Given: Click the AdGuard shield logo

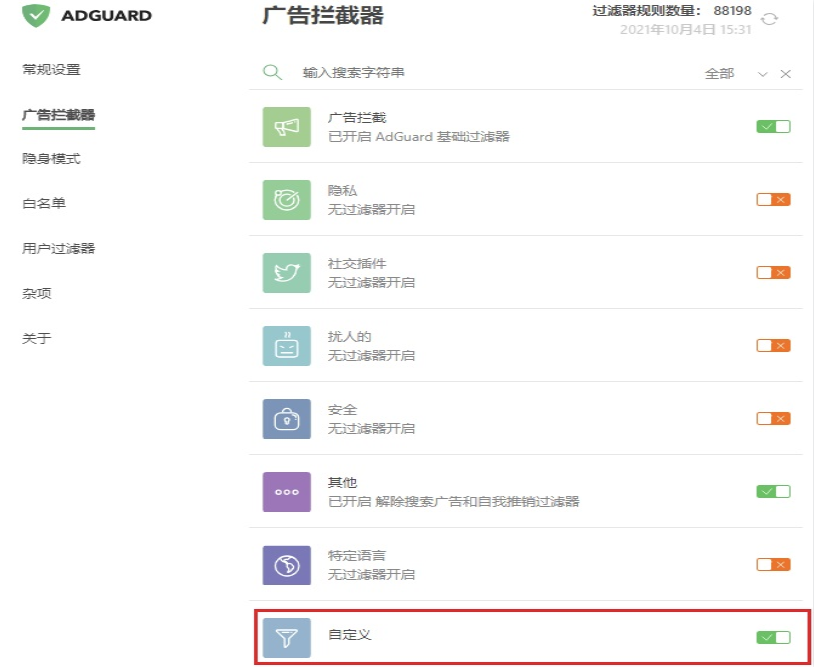Looking at the screenshot, I should tap(36, 15).
